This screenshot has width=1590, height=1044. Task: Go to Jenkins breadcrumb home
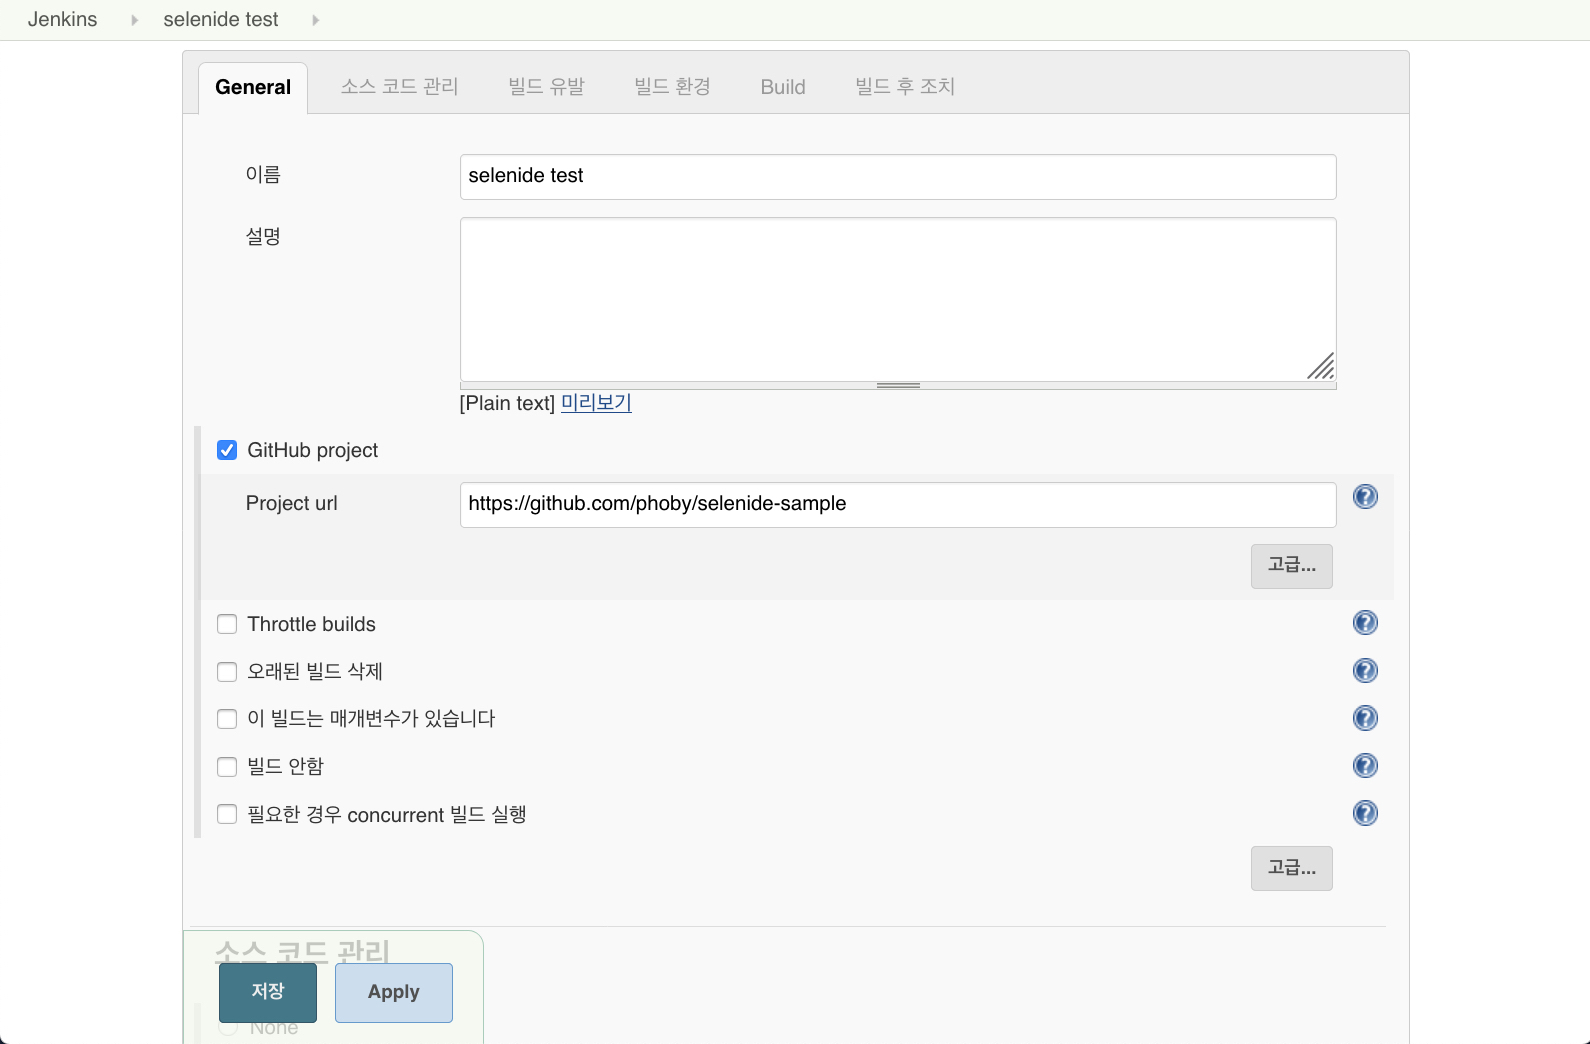[62, 20]
